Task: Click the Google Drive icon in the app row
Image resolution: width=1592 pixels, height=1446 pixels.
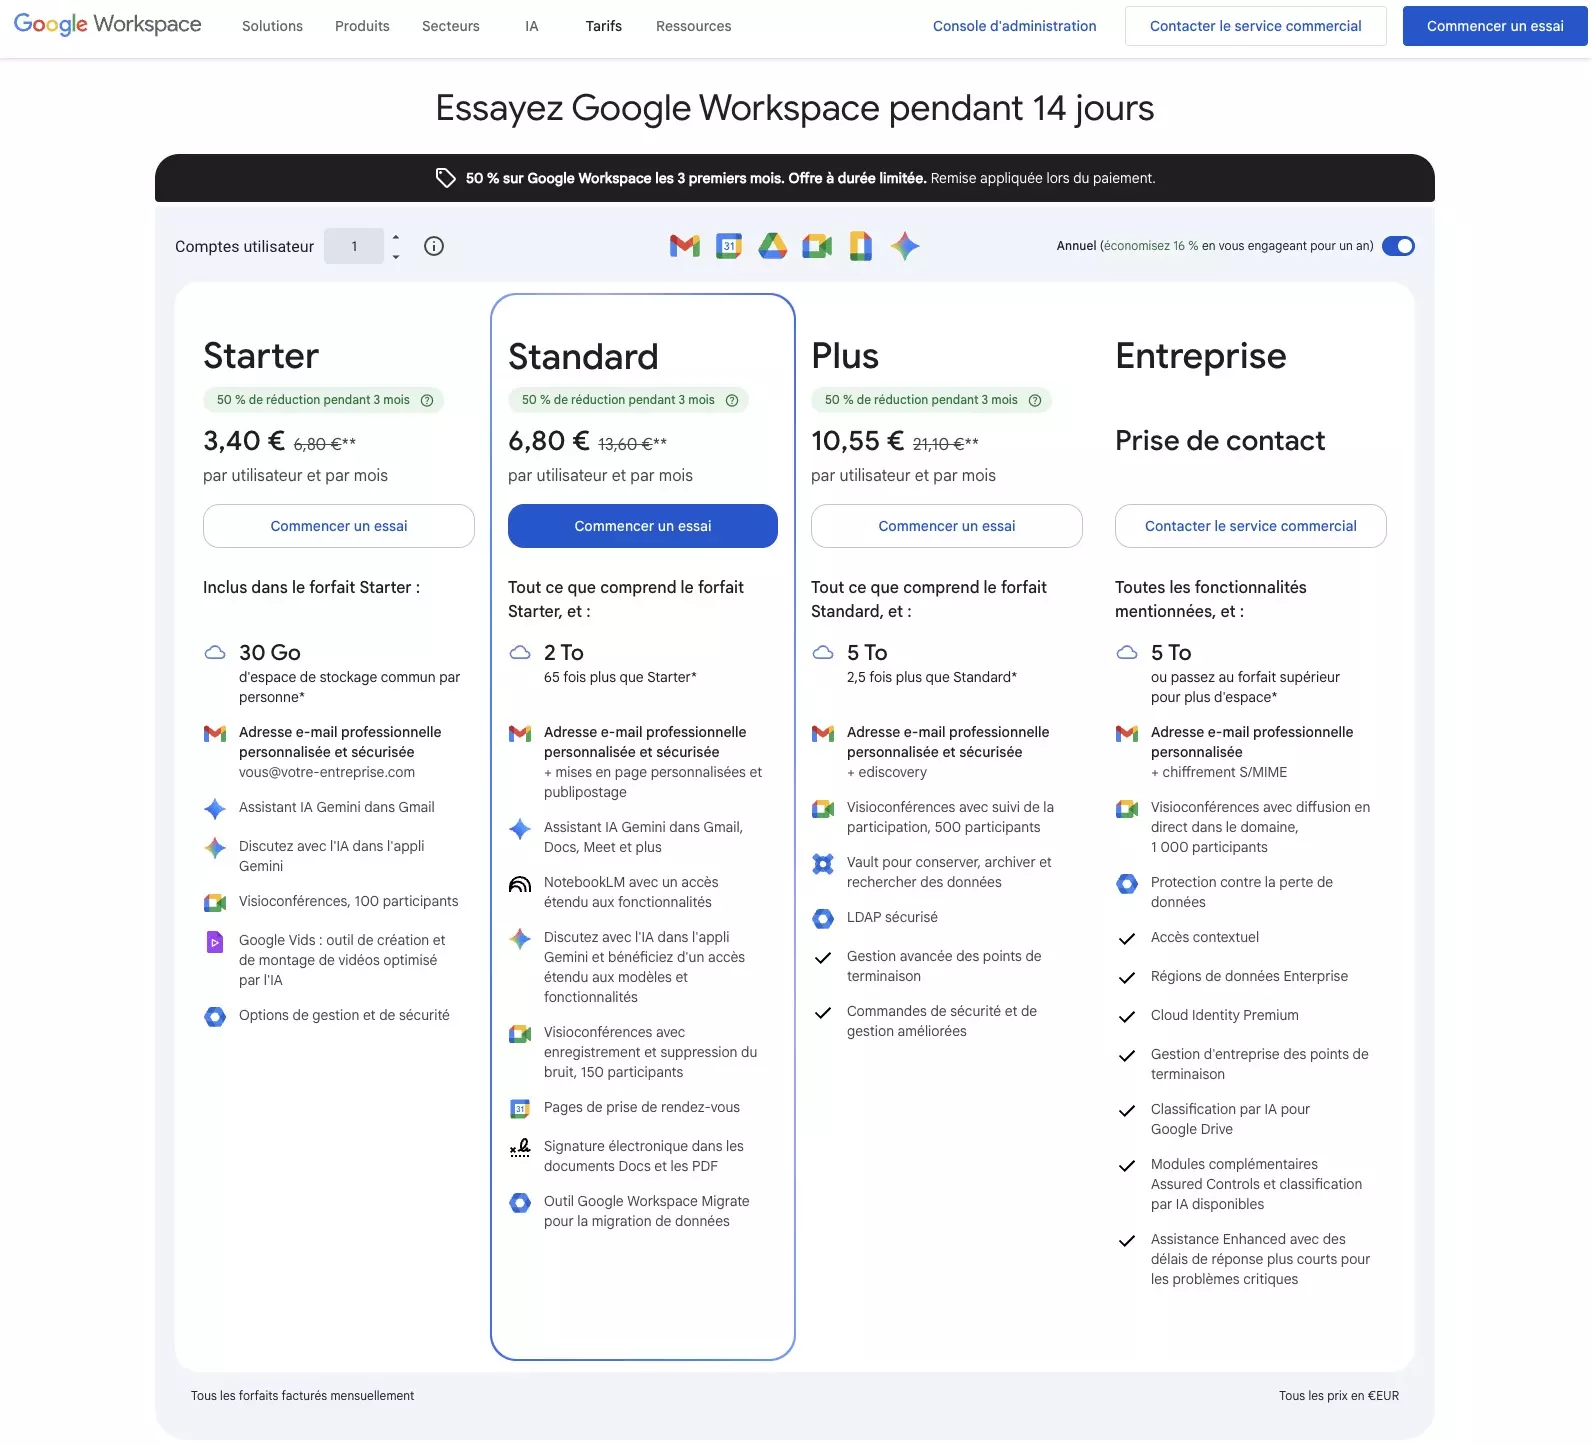Action: [x=773, y=246]
